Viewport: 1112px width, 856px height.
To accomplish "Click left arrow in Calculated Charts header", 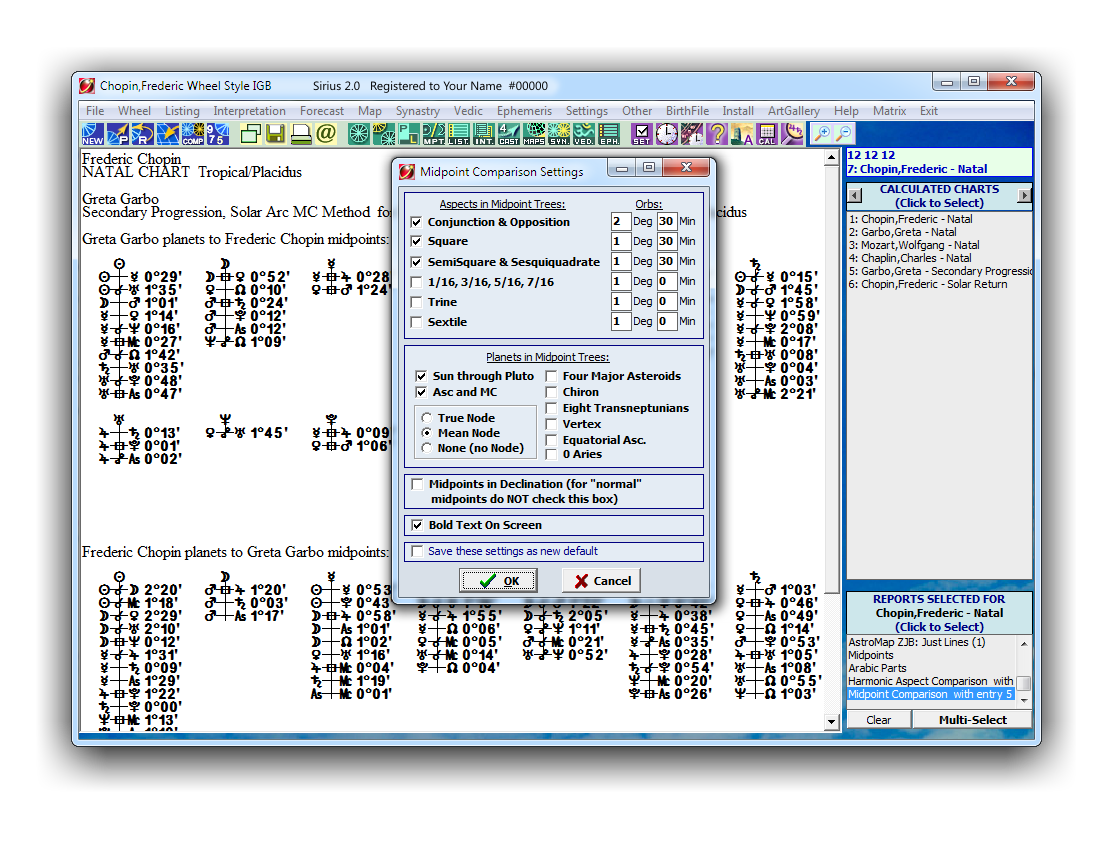I will [x=855, y=196].
